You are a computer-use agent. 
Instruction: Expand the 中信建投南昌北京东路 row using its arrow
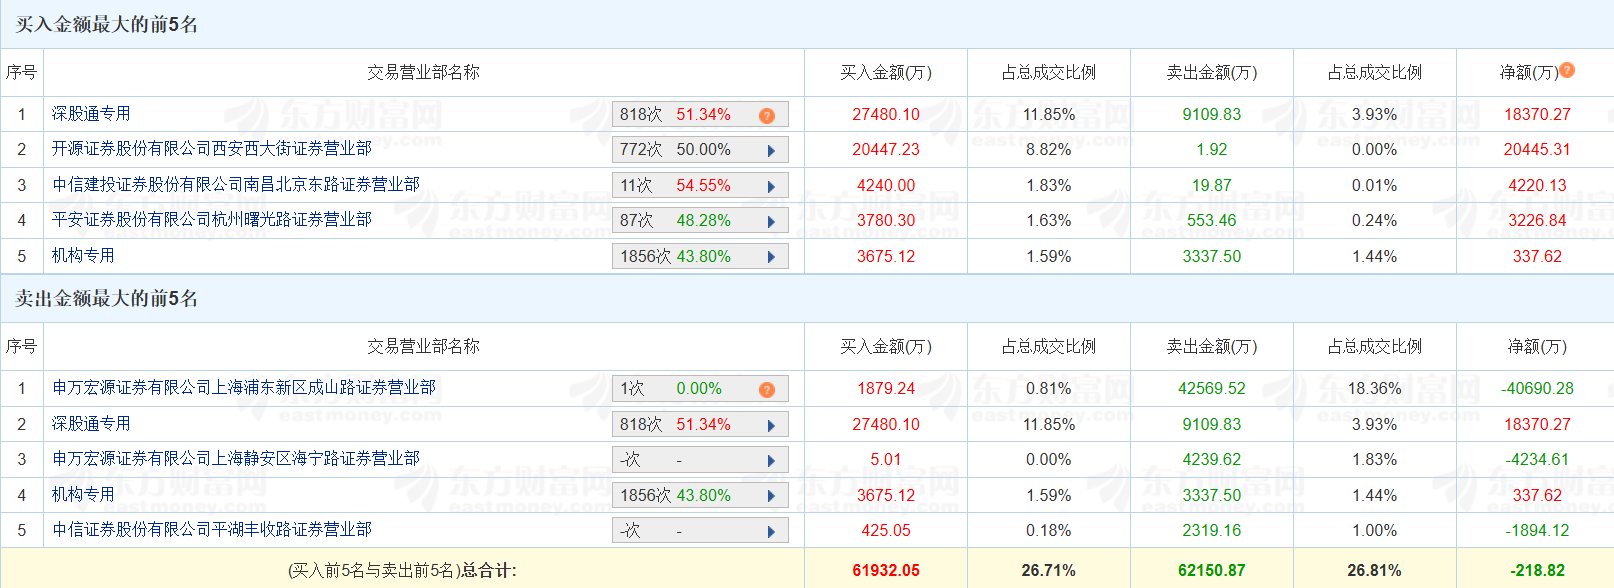pos(771,186)
